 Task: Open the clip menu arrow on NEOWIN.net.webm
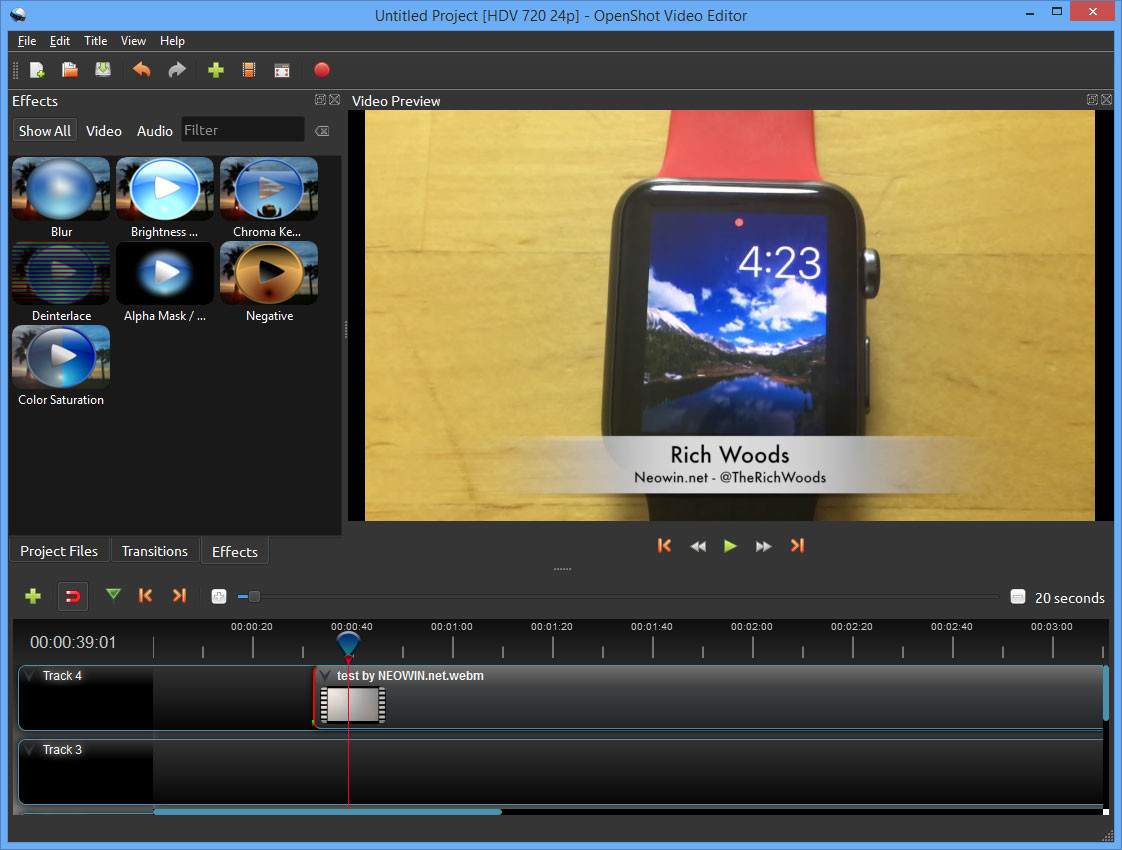coord(324,675)
